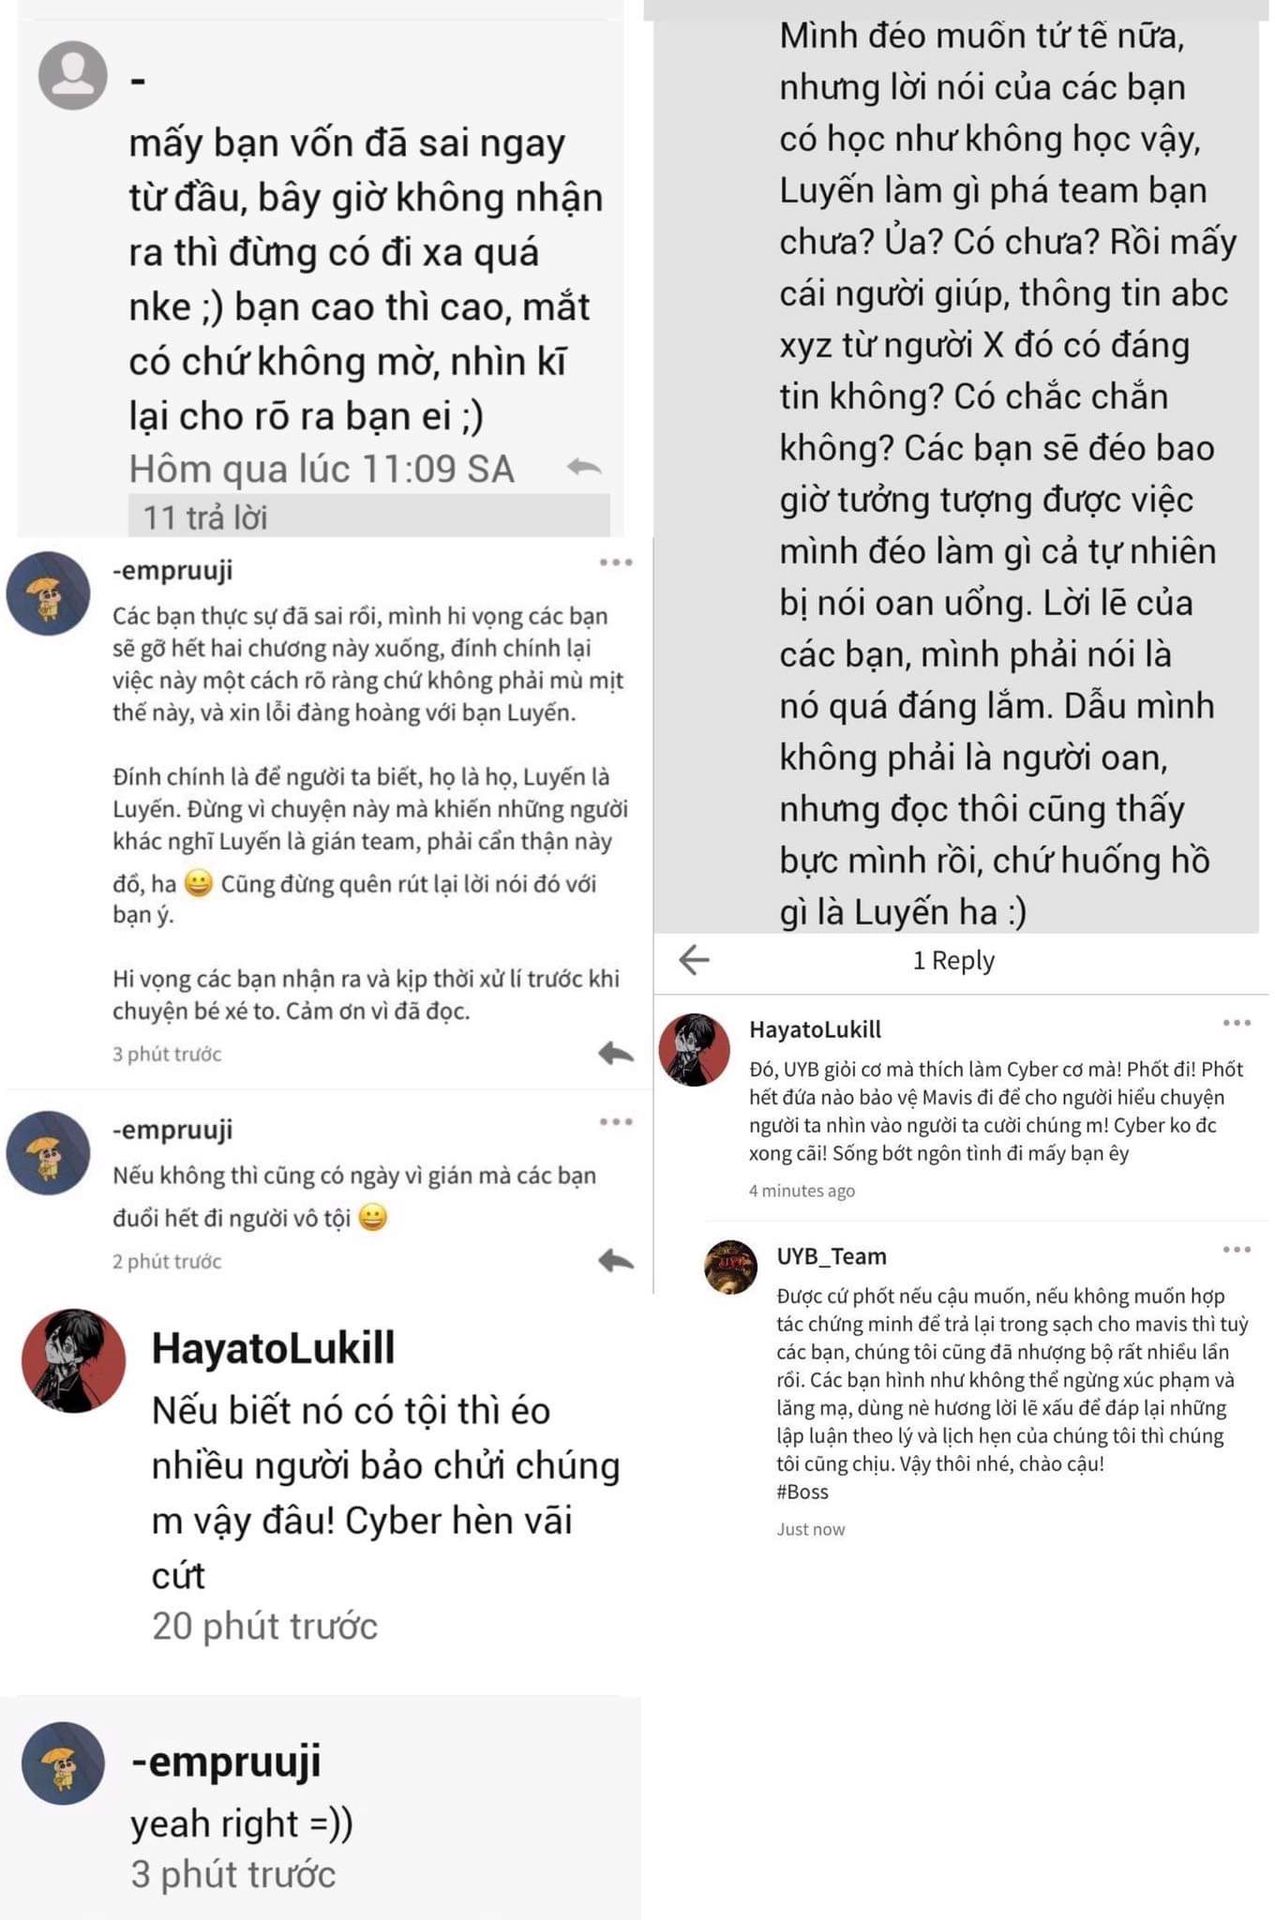Select the "#Boss" hashtag
This screenshot has width=1275, height=1920.
click(802, 1492)
